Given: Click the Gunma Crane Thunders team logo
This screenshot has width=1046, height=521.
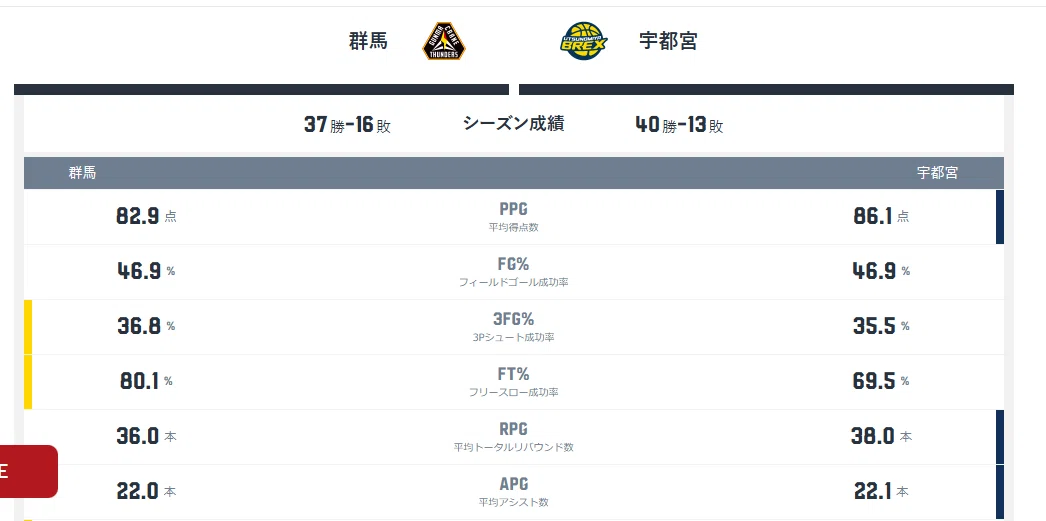Looking at the screenshot, I should (x=444, y=41).
